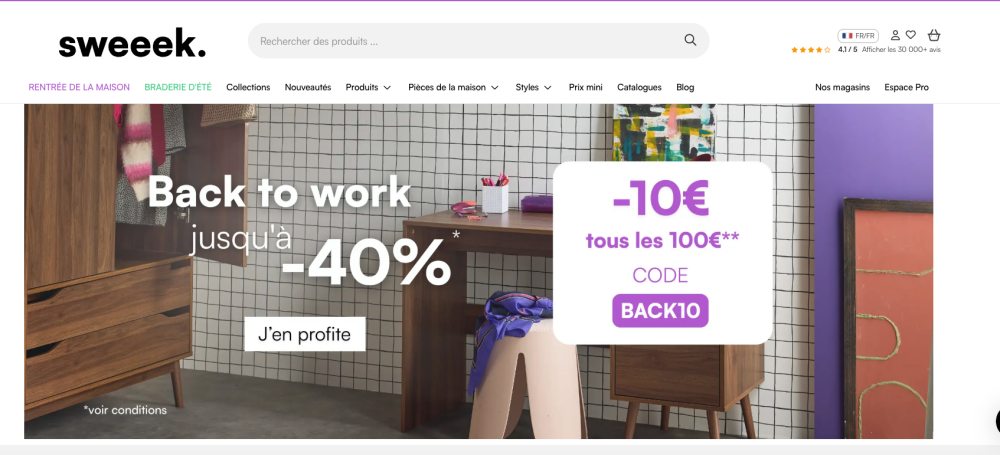
Task: Open the wishlist heart icon
Action: [911, 35]
